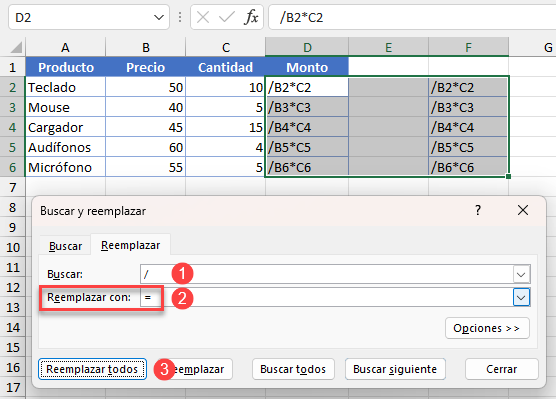Click the Precio cell with value 55
Viewport: 556px width, 399px height.
[x=145, y=167]
